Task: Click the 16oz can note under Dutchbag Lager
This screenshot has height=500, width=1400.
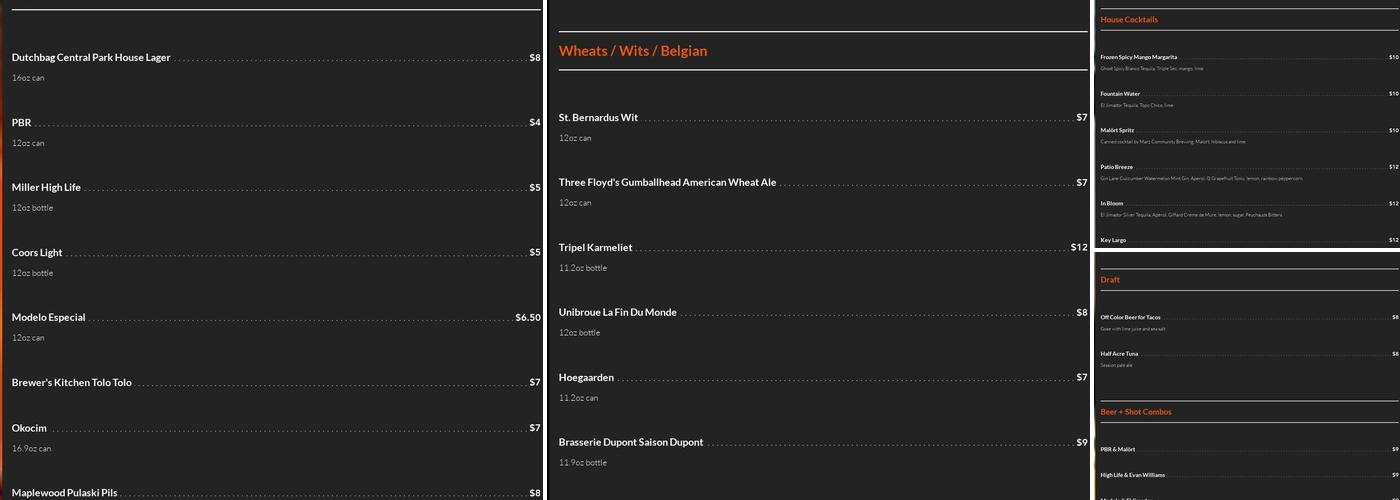Action: click(28, 78)
